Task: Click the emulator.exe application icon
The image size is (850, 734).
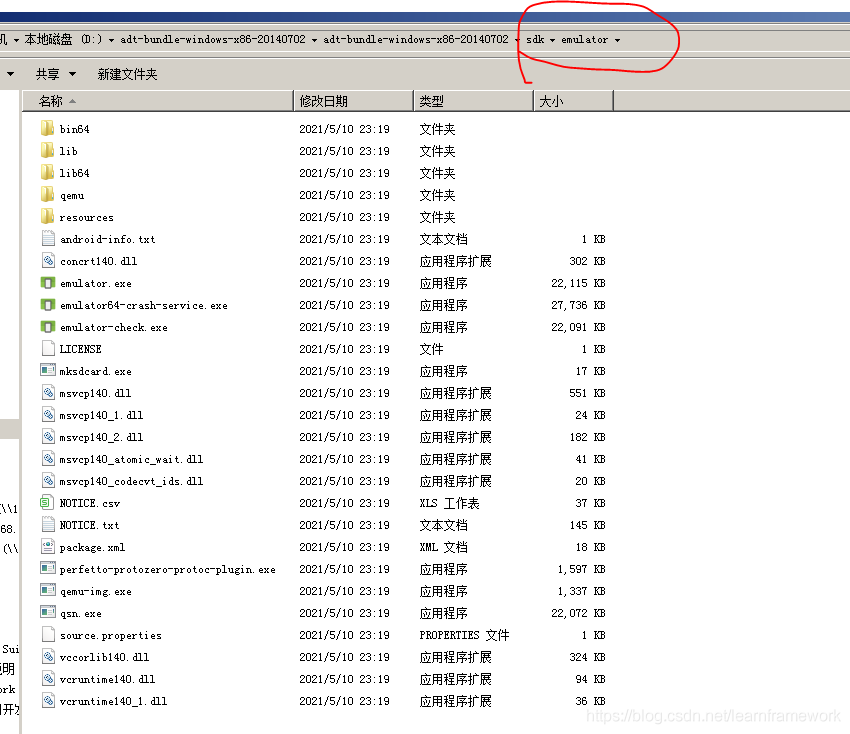Action: [48, 282]
